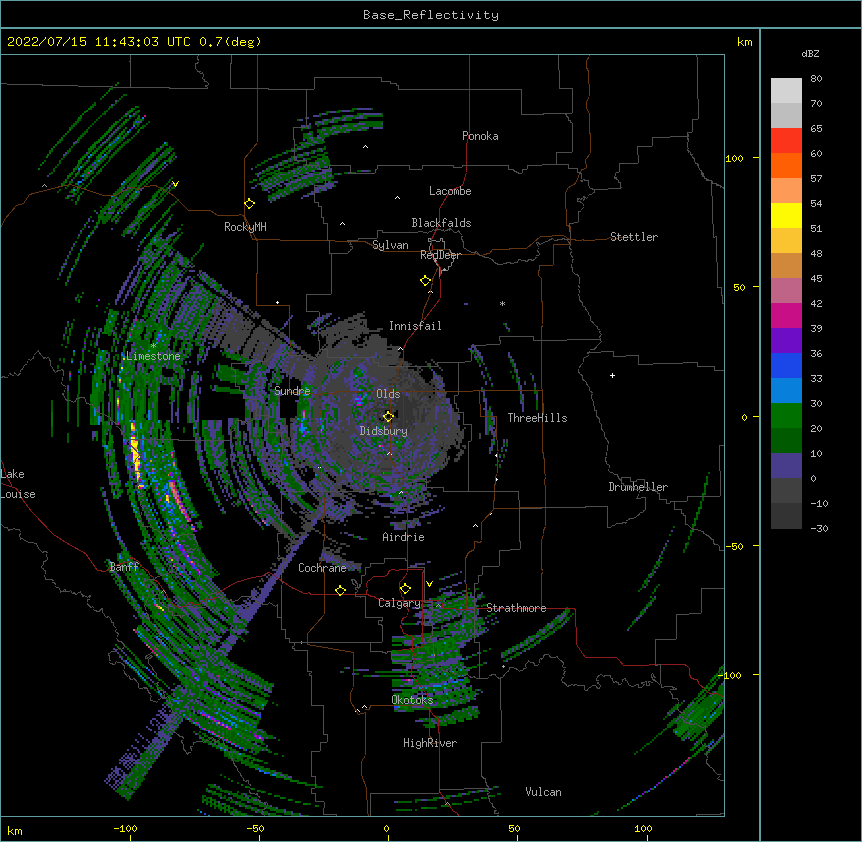
Task: Select the Drumheller label
Action: coord(638,487)
